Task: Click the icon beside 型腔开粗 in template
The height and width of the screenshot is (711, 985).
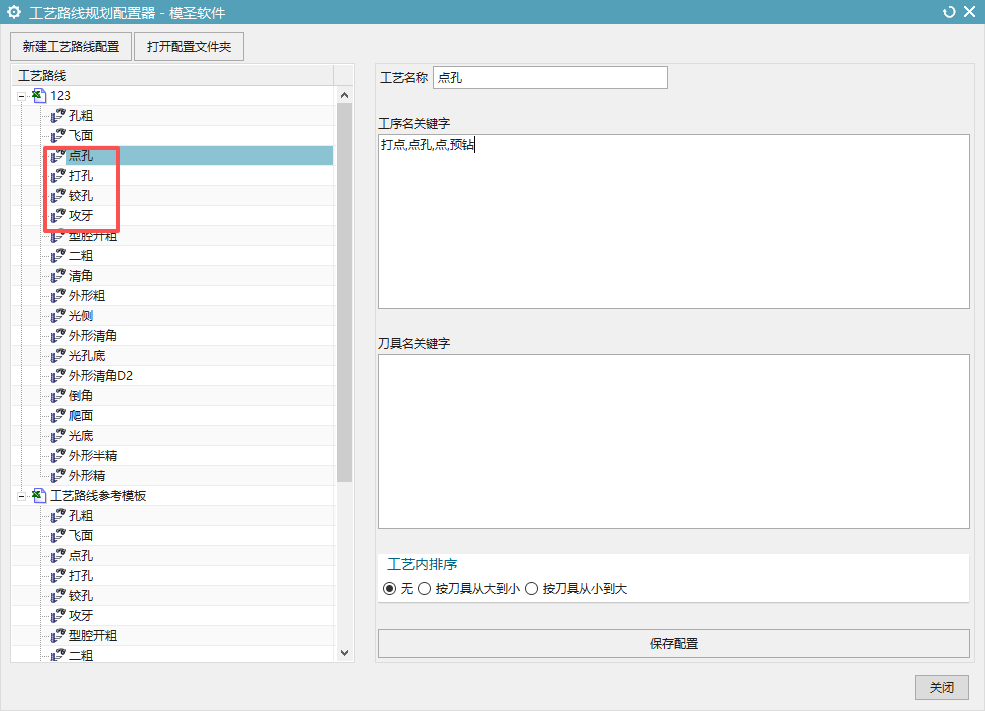Action: pos(58,636)
